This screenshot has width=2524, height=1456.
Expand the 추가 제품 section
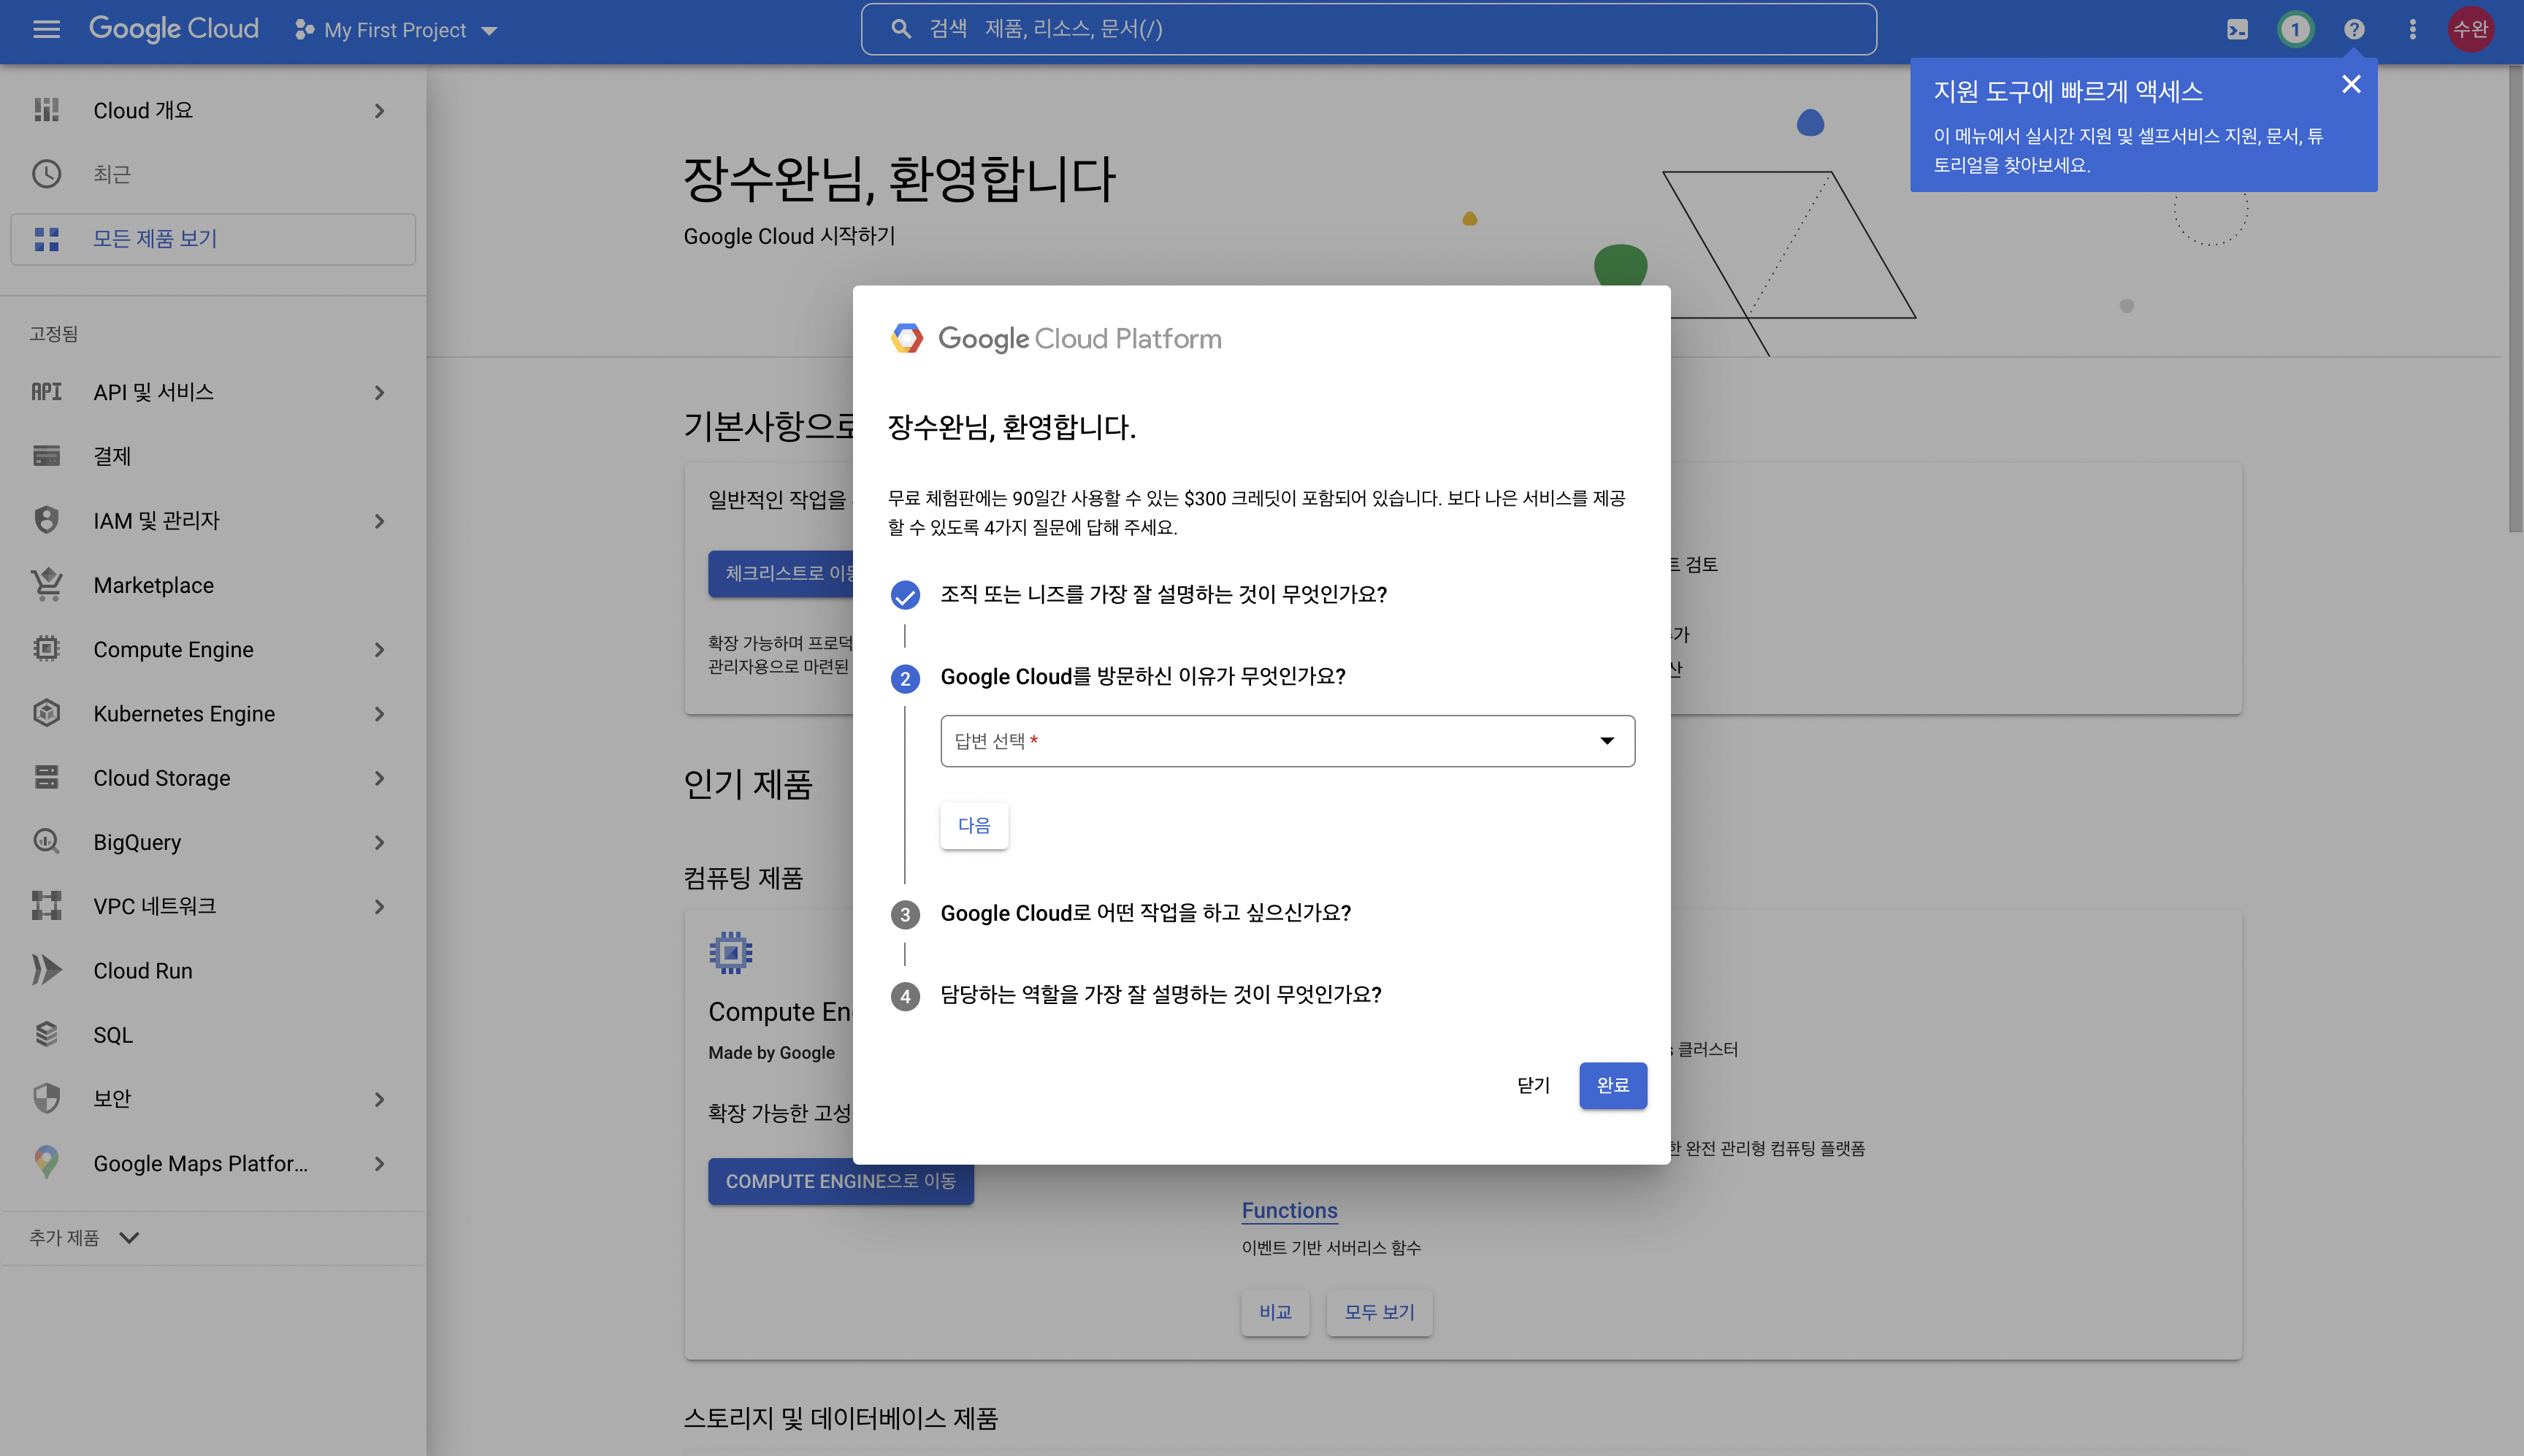[x=84, y=1237]
